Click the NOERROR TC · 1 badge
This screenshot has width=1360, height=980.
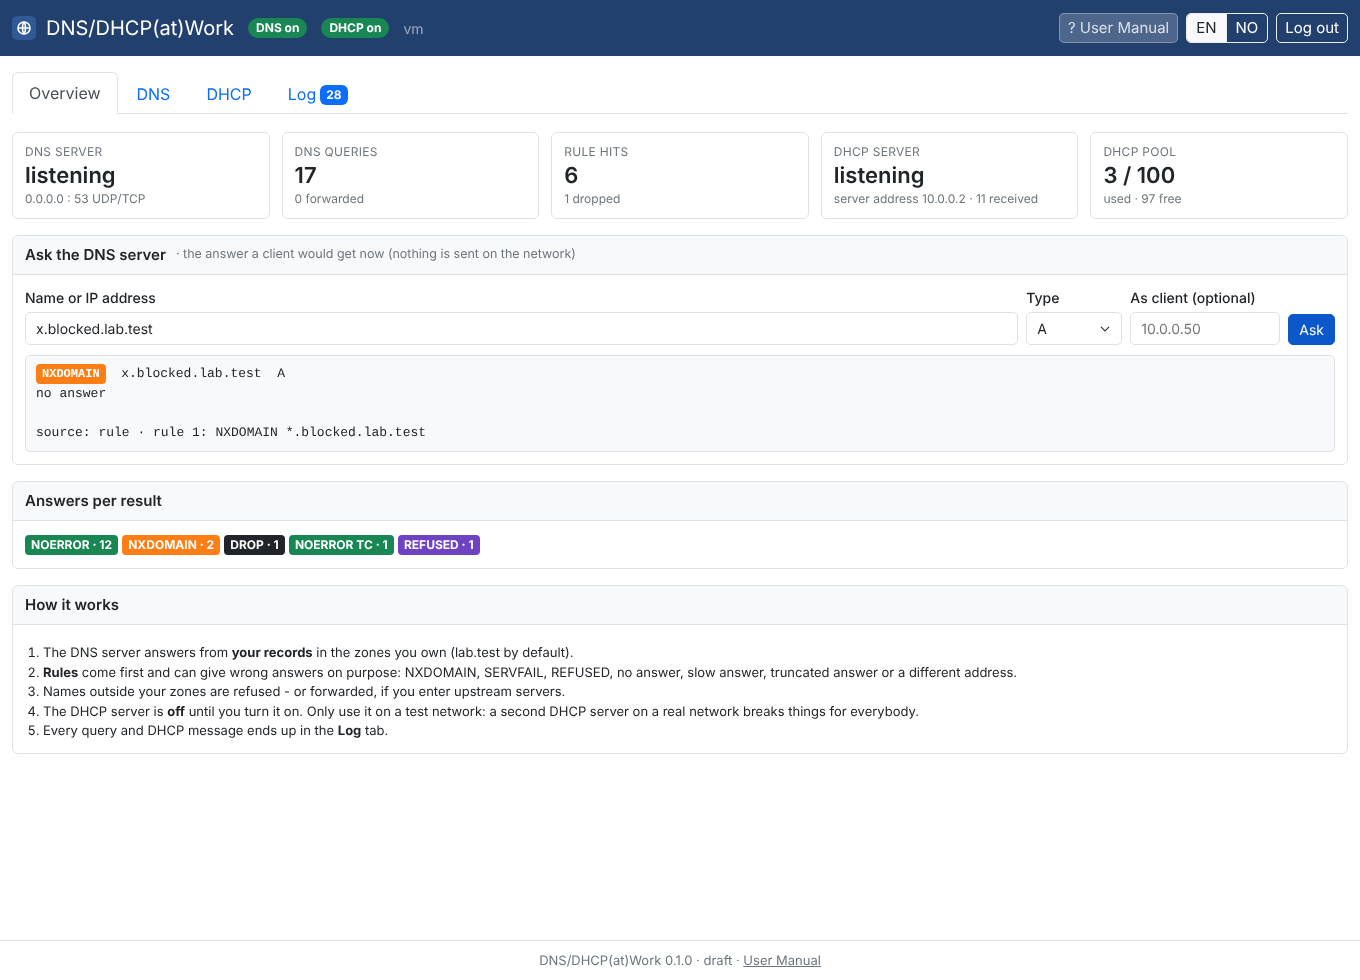pos(341,545)
